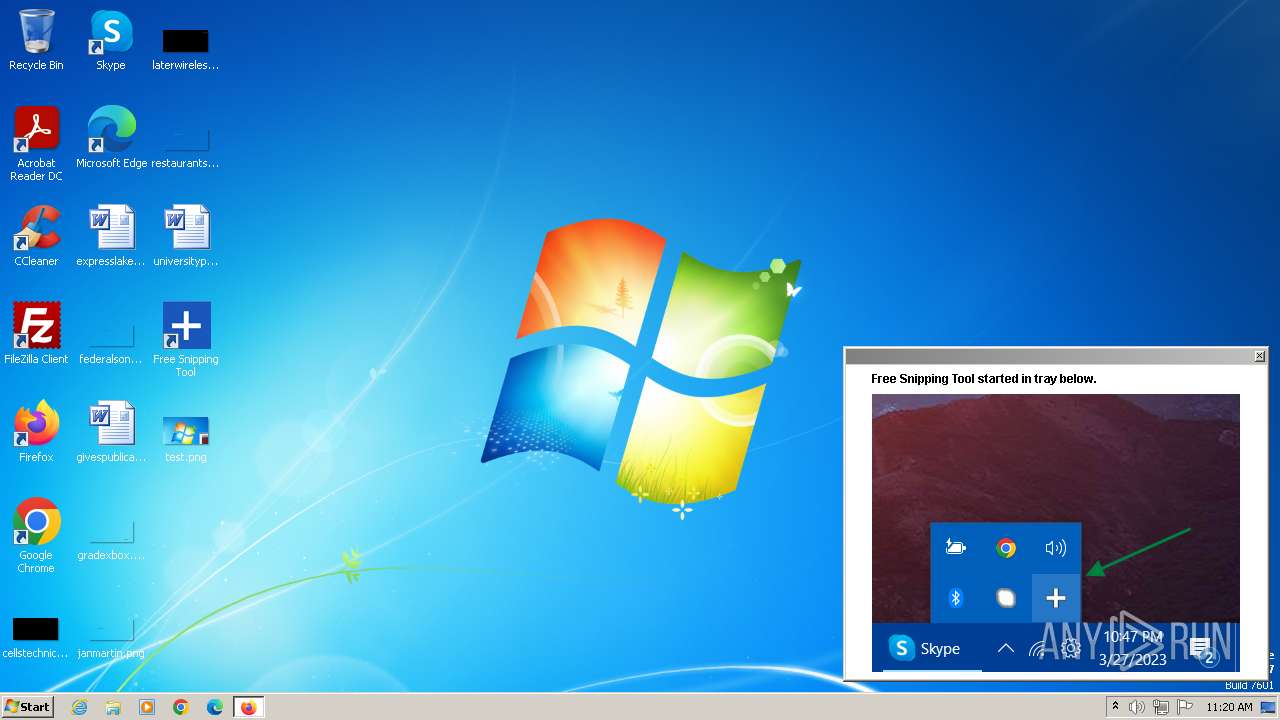Select the expresslake... Word document
The image size is (1280, 720).
(111, 236)
